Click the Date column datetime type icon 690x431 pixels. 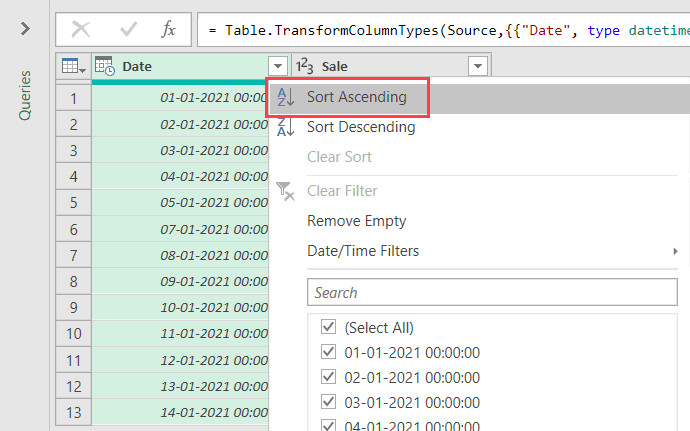click(105, 66)
